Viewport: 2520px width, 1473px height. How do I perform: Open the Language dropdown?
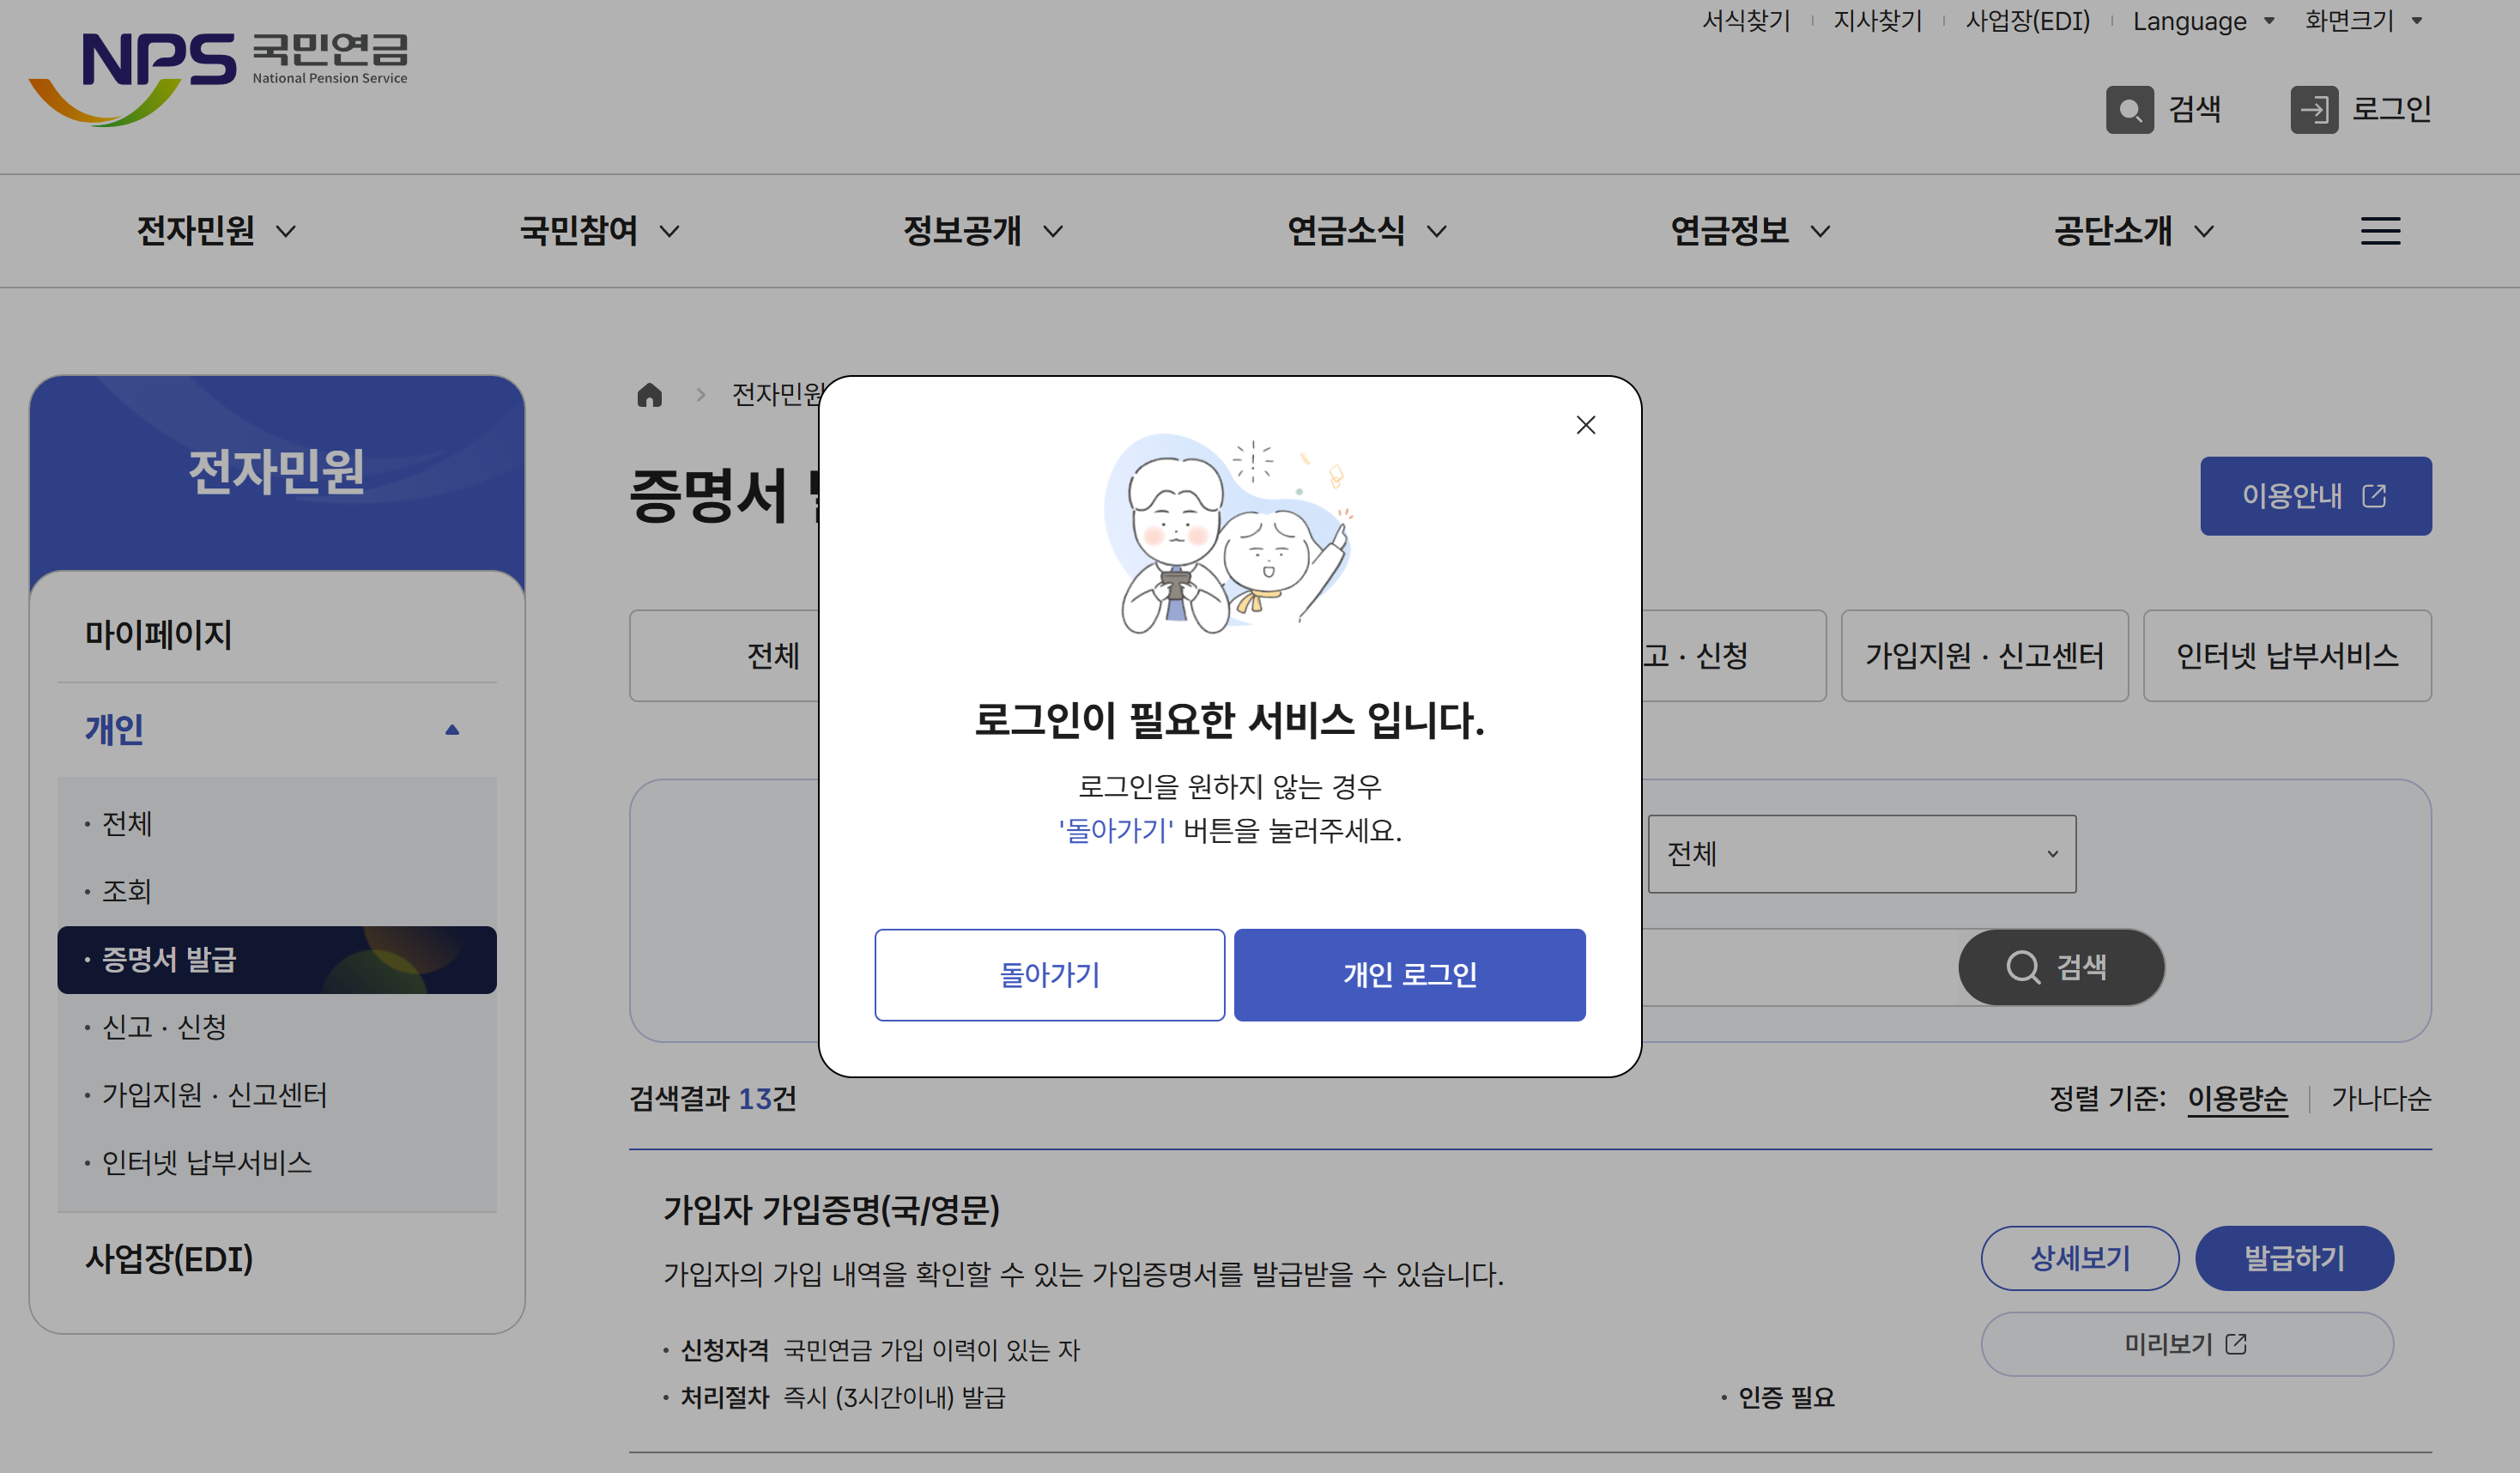point(2202,21)
